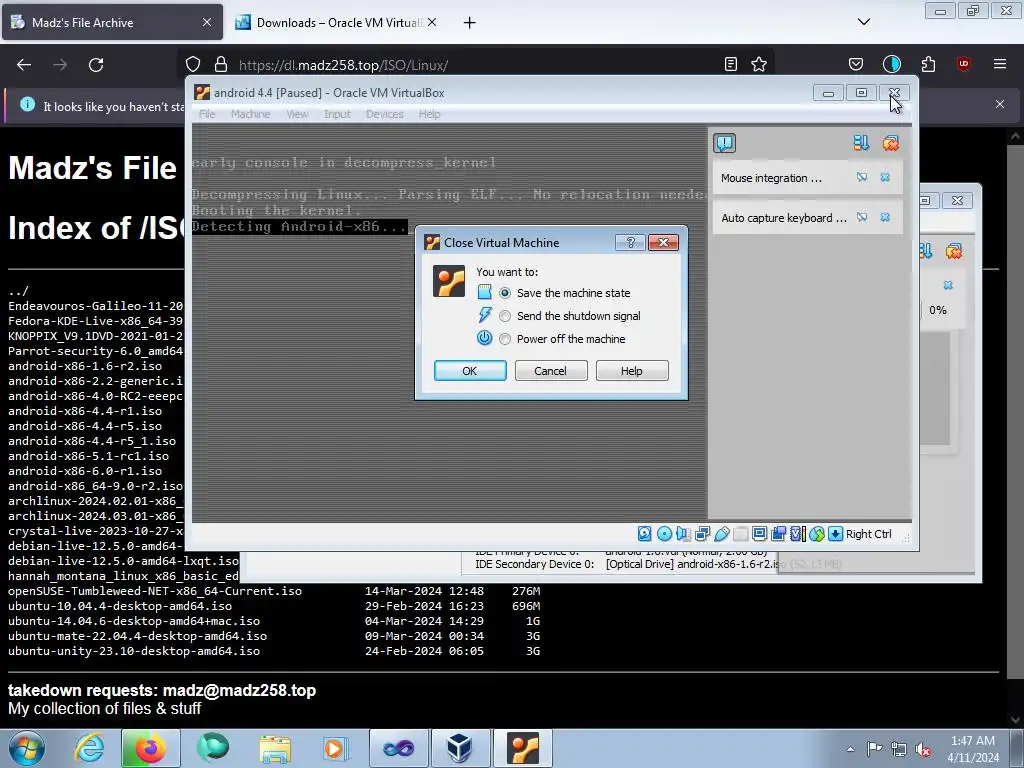Open Windows Explorer folder in taskbar
The height and width of the screenshot is (768, 1024).
click(275, 748)
